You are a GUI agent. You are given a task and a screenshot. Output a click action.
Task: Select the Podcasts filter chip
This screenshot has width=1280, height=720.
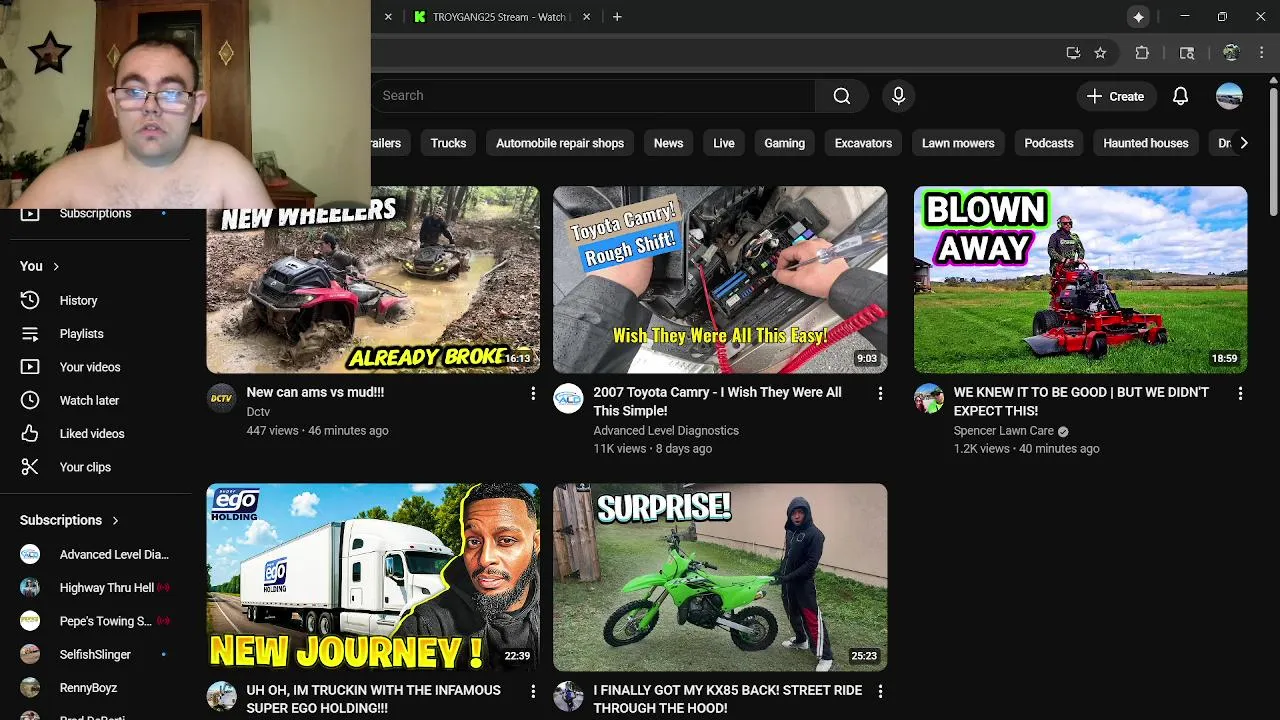pyautogui.click(x=1049, y=143)
